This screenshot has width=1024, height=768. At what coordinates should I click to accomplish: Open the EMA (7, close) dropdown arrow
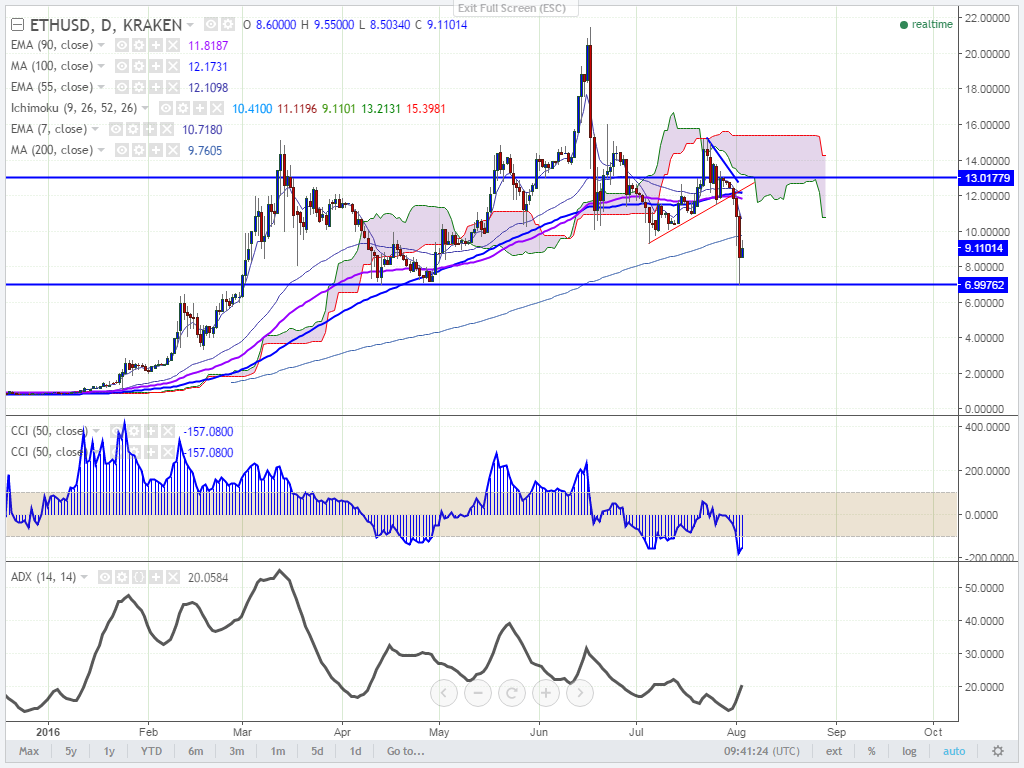[95, 129]
